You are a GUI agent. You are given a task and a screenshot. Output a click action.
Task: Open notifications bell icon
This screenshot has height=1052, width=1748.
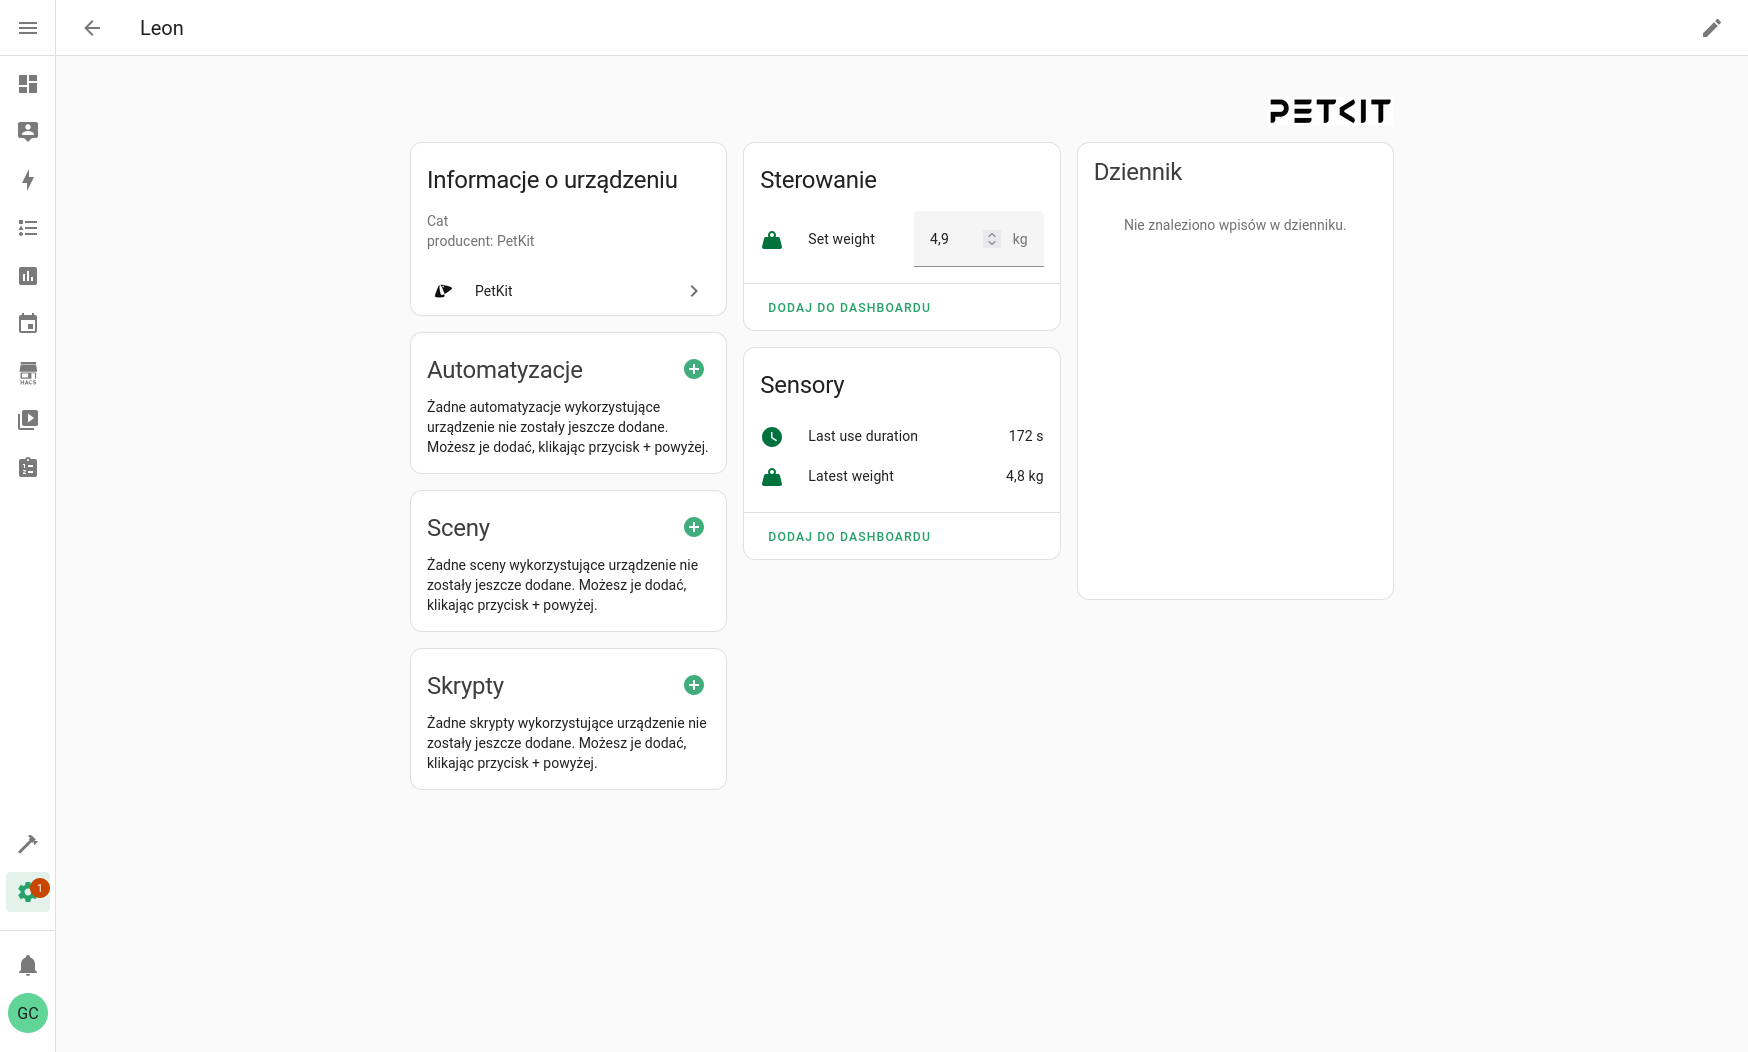click(28, 965)
